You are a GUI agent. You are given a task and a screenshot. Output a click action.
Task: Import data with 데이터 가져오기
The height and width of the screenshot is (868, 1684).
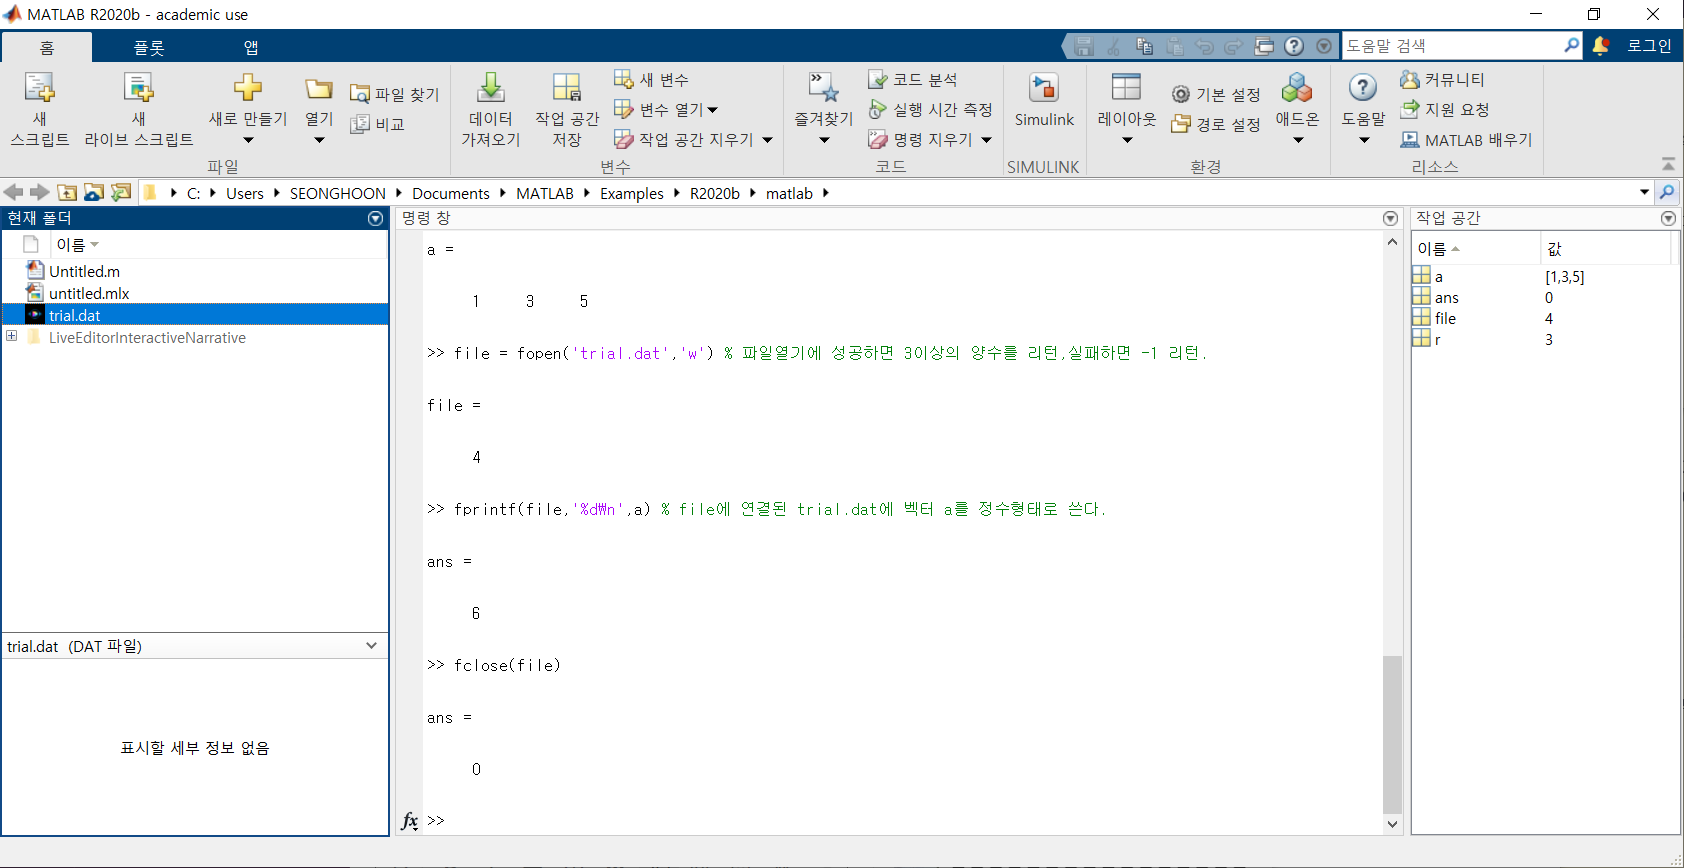tap(491, 109)
